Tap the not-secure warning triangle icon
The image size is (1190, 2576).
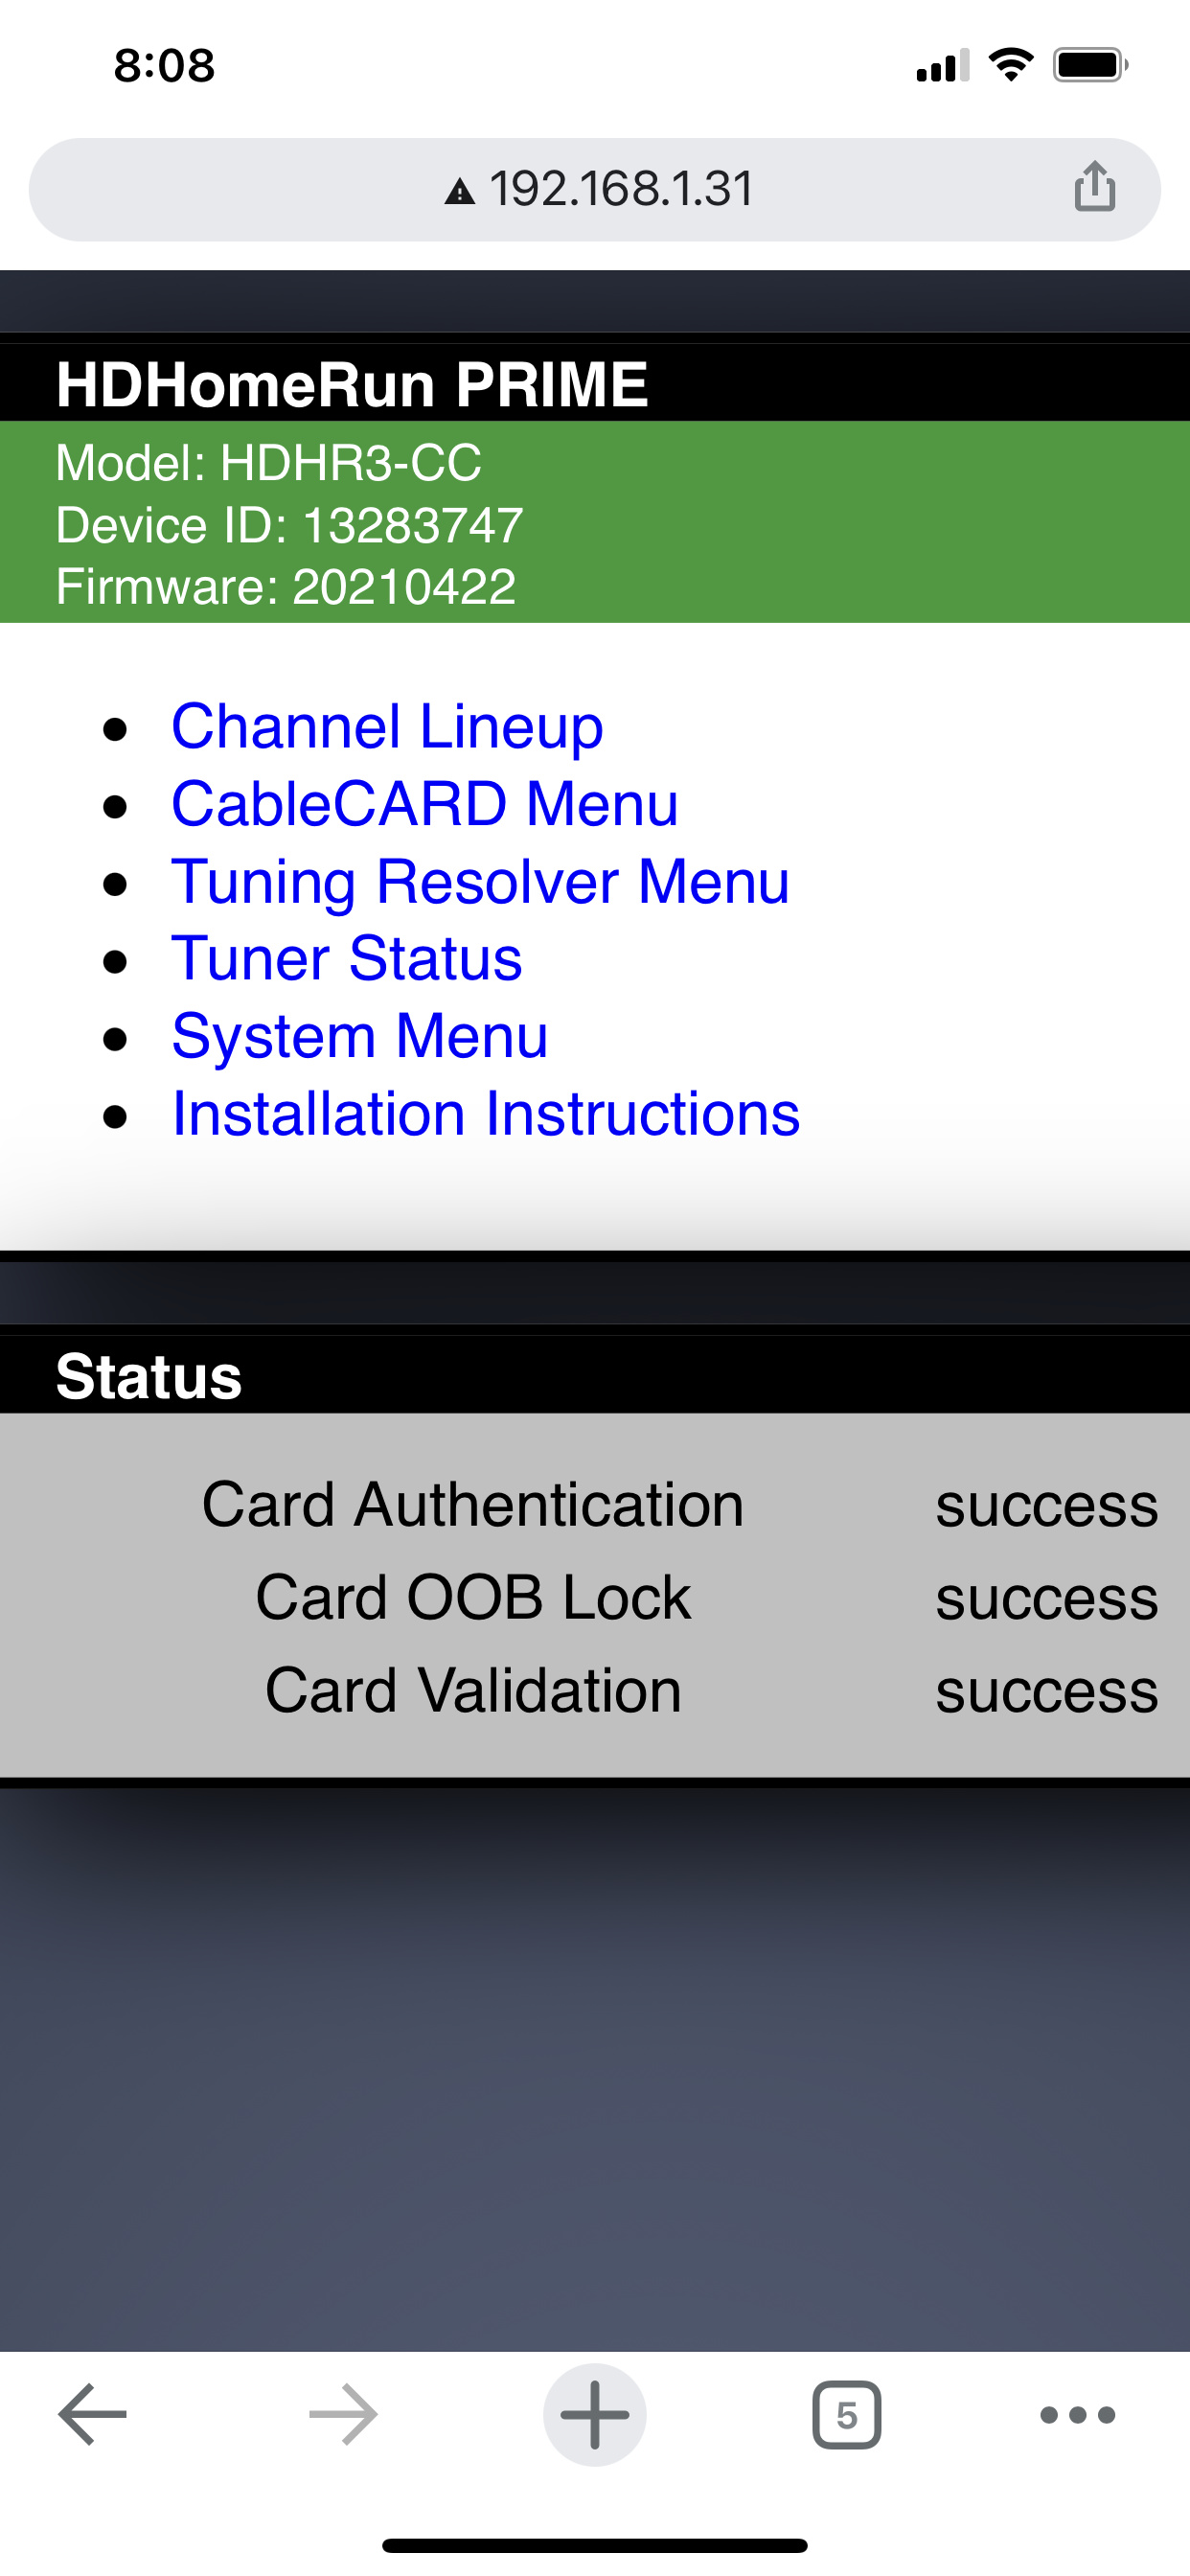pyautogui.click(x=459, y=191)
